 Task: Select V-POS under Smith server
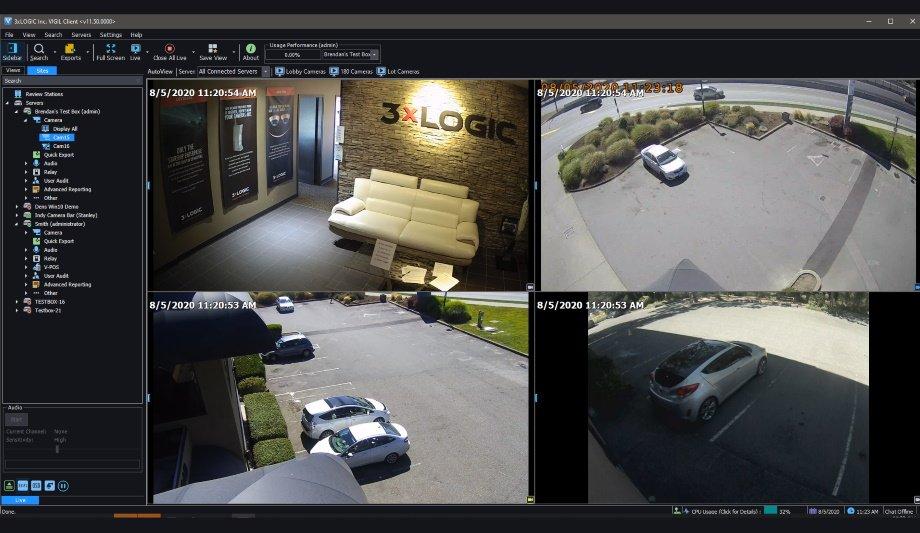pos(51,267)
